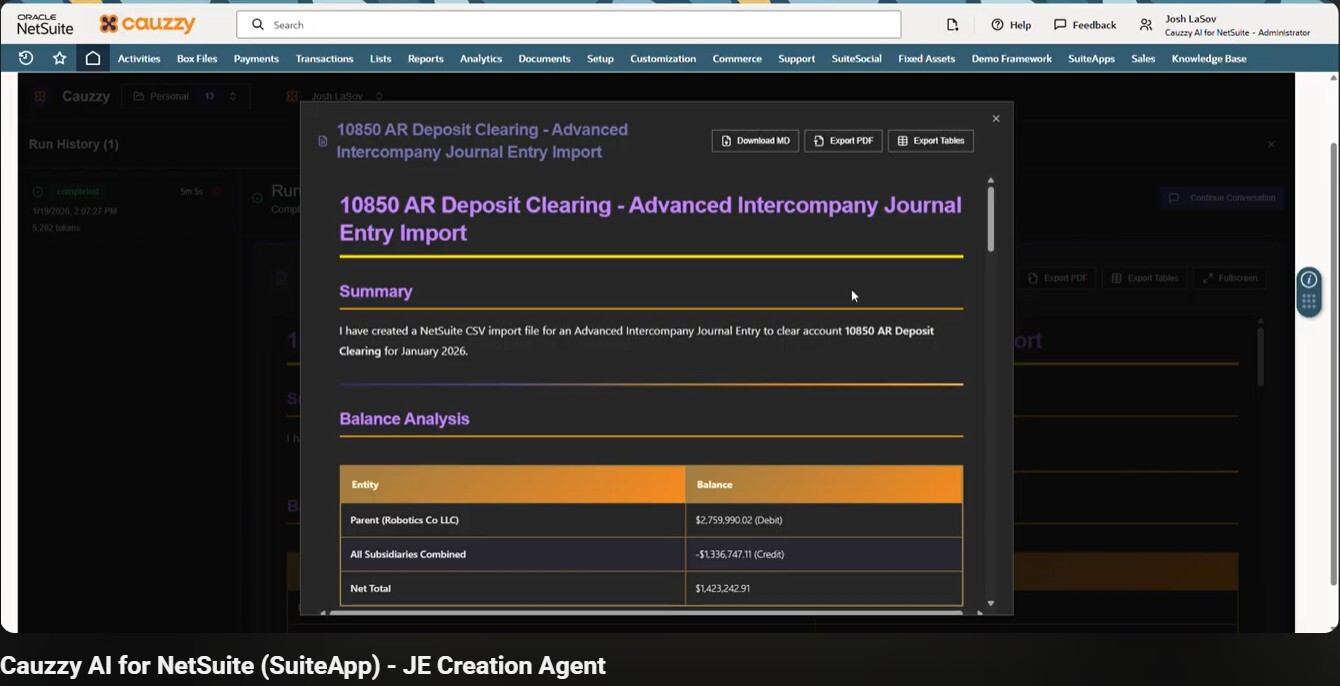Open the Fixed Assets menu

(926, 59)
